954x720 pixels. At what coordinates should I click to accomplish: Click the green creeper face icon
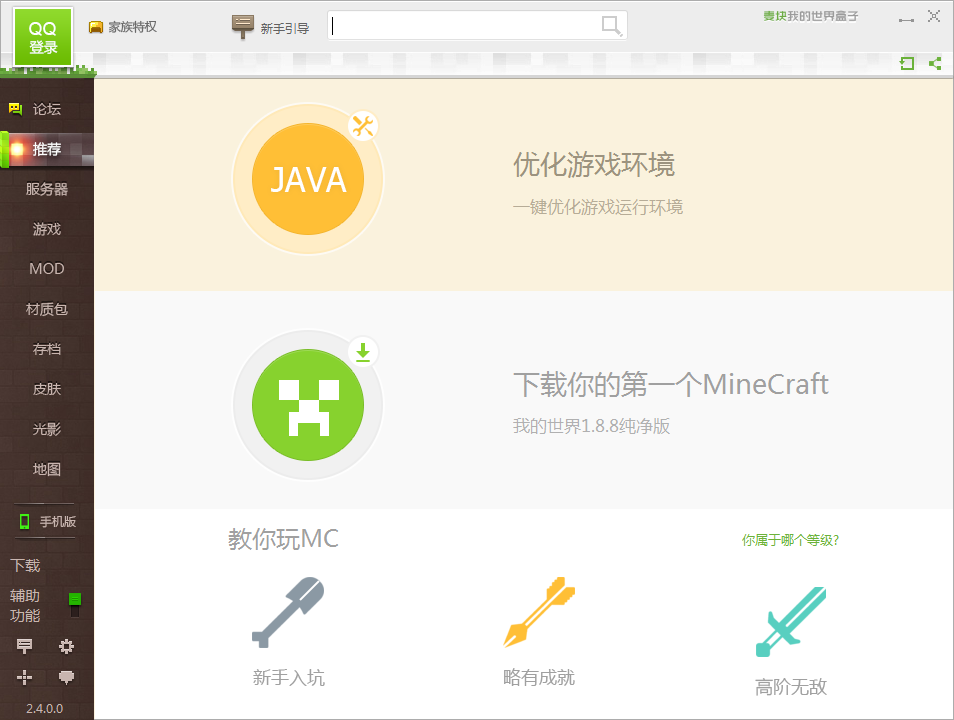[308, 405]
